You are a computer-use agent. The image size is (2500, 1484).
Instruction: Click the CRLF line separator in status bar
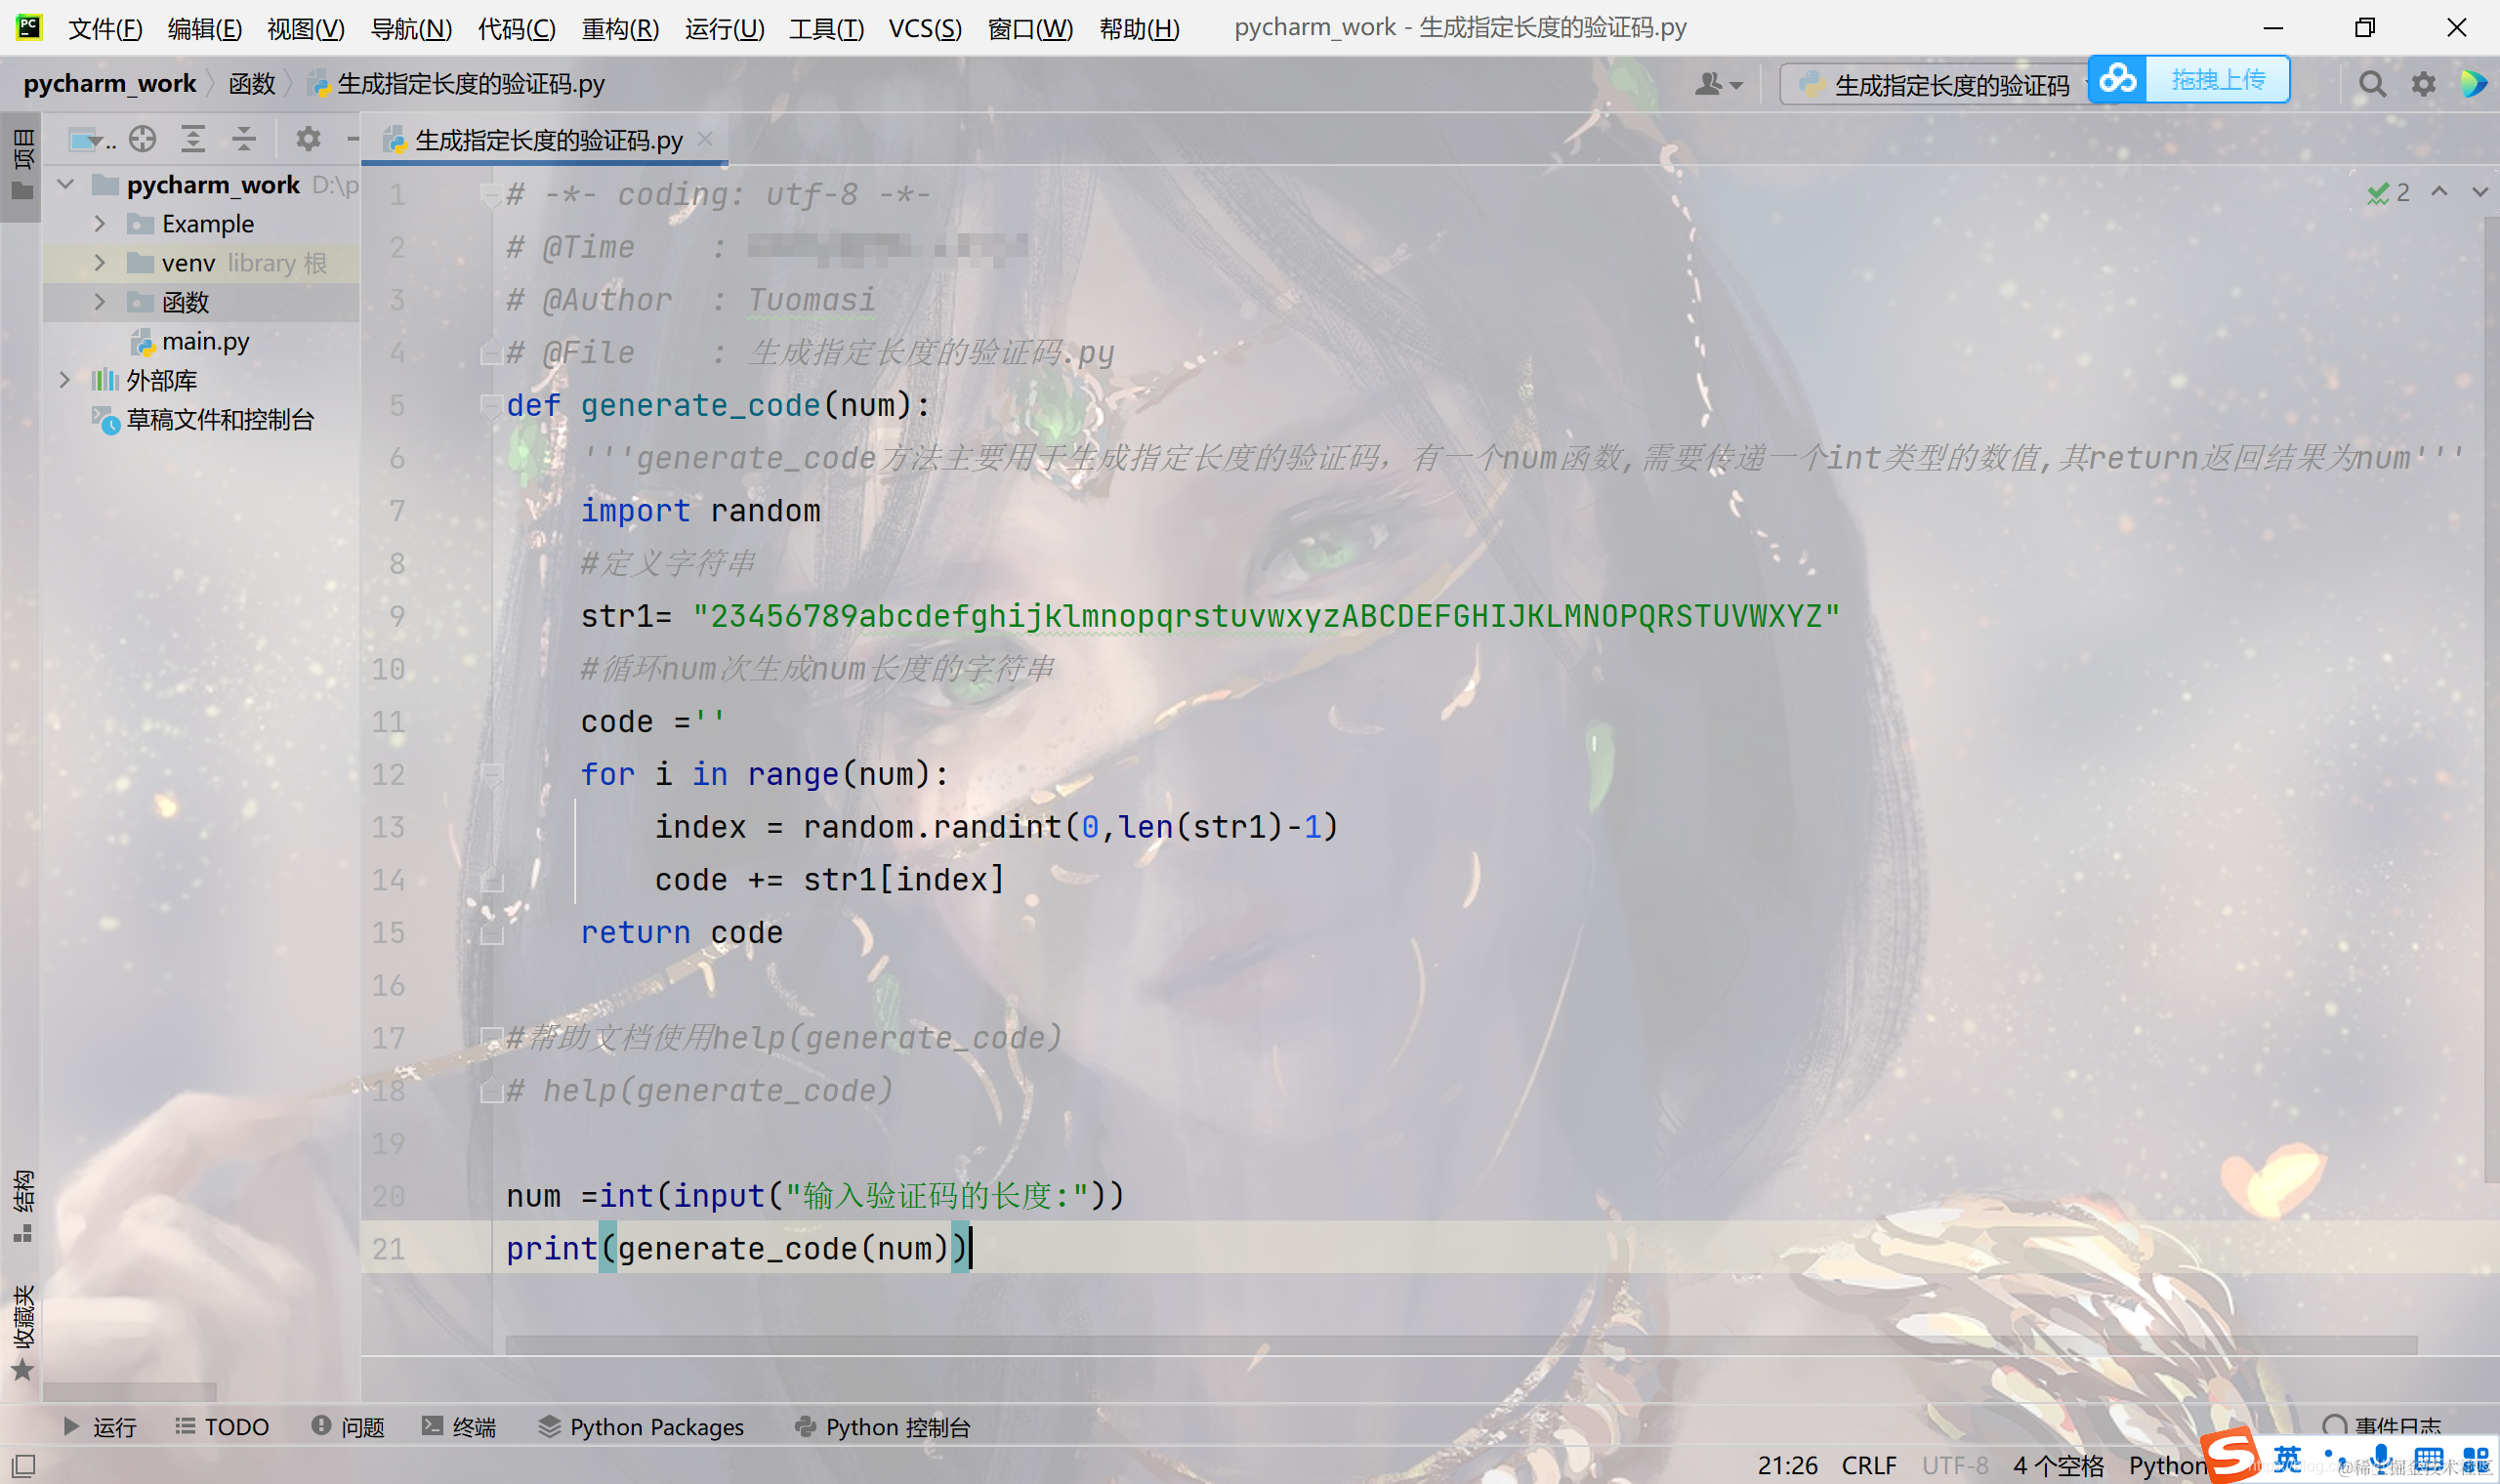[x=1868, y=1465]
